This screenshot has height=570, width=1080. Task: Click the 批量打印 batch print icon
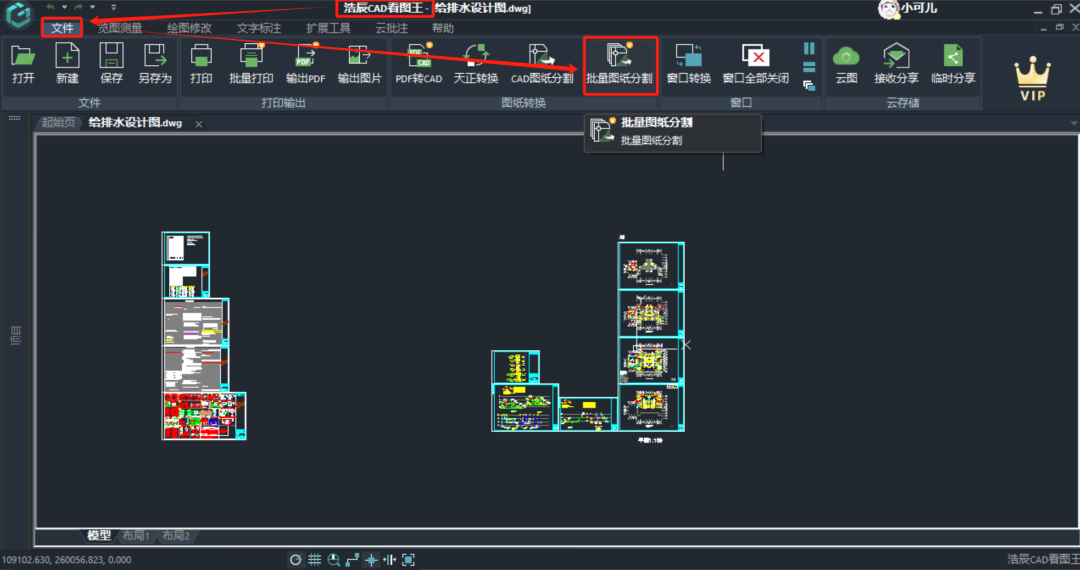[x=251, y=63]
